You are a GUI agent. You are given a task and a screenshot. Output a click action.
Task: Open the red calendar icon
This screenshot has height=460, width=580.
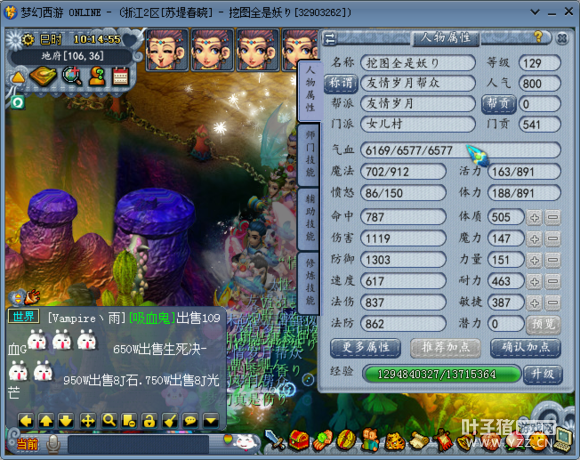[121, 76]
